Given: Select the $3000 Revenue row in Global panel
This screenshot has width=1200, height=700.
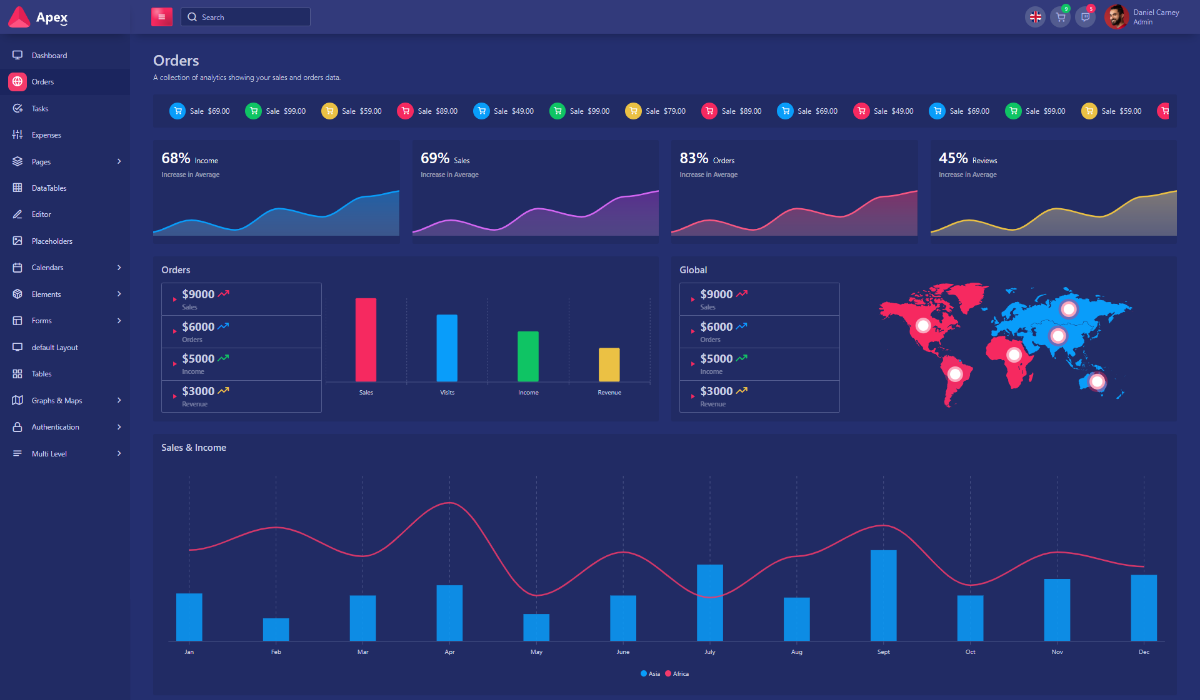Looking at the screenshot, I should point(759,396).
